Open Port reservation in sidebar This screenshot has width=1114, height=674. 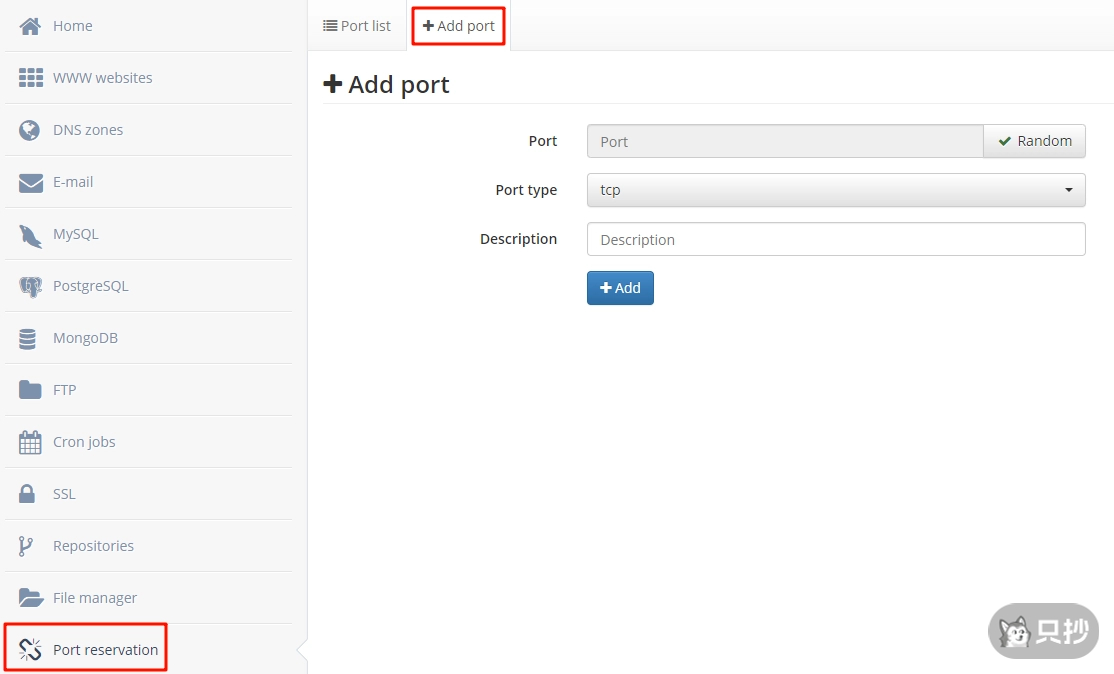[105, 650]
